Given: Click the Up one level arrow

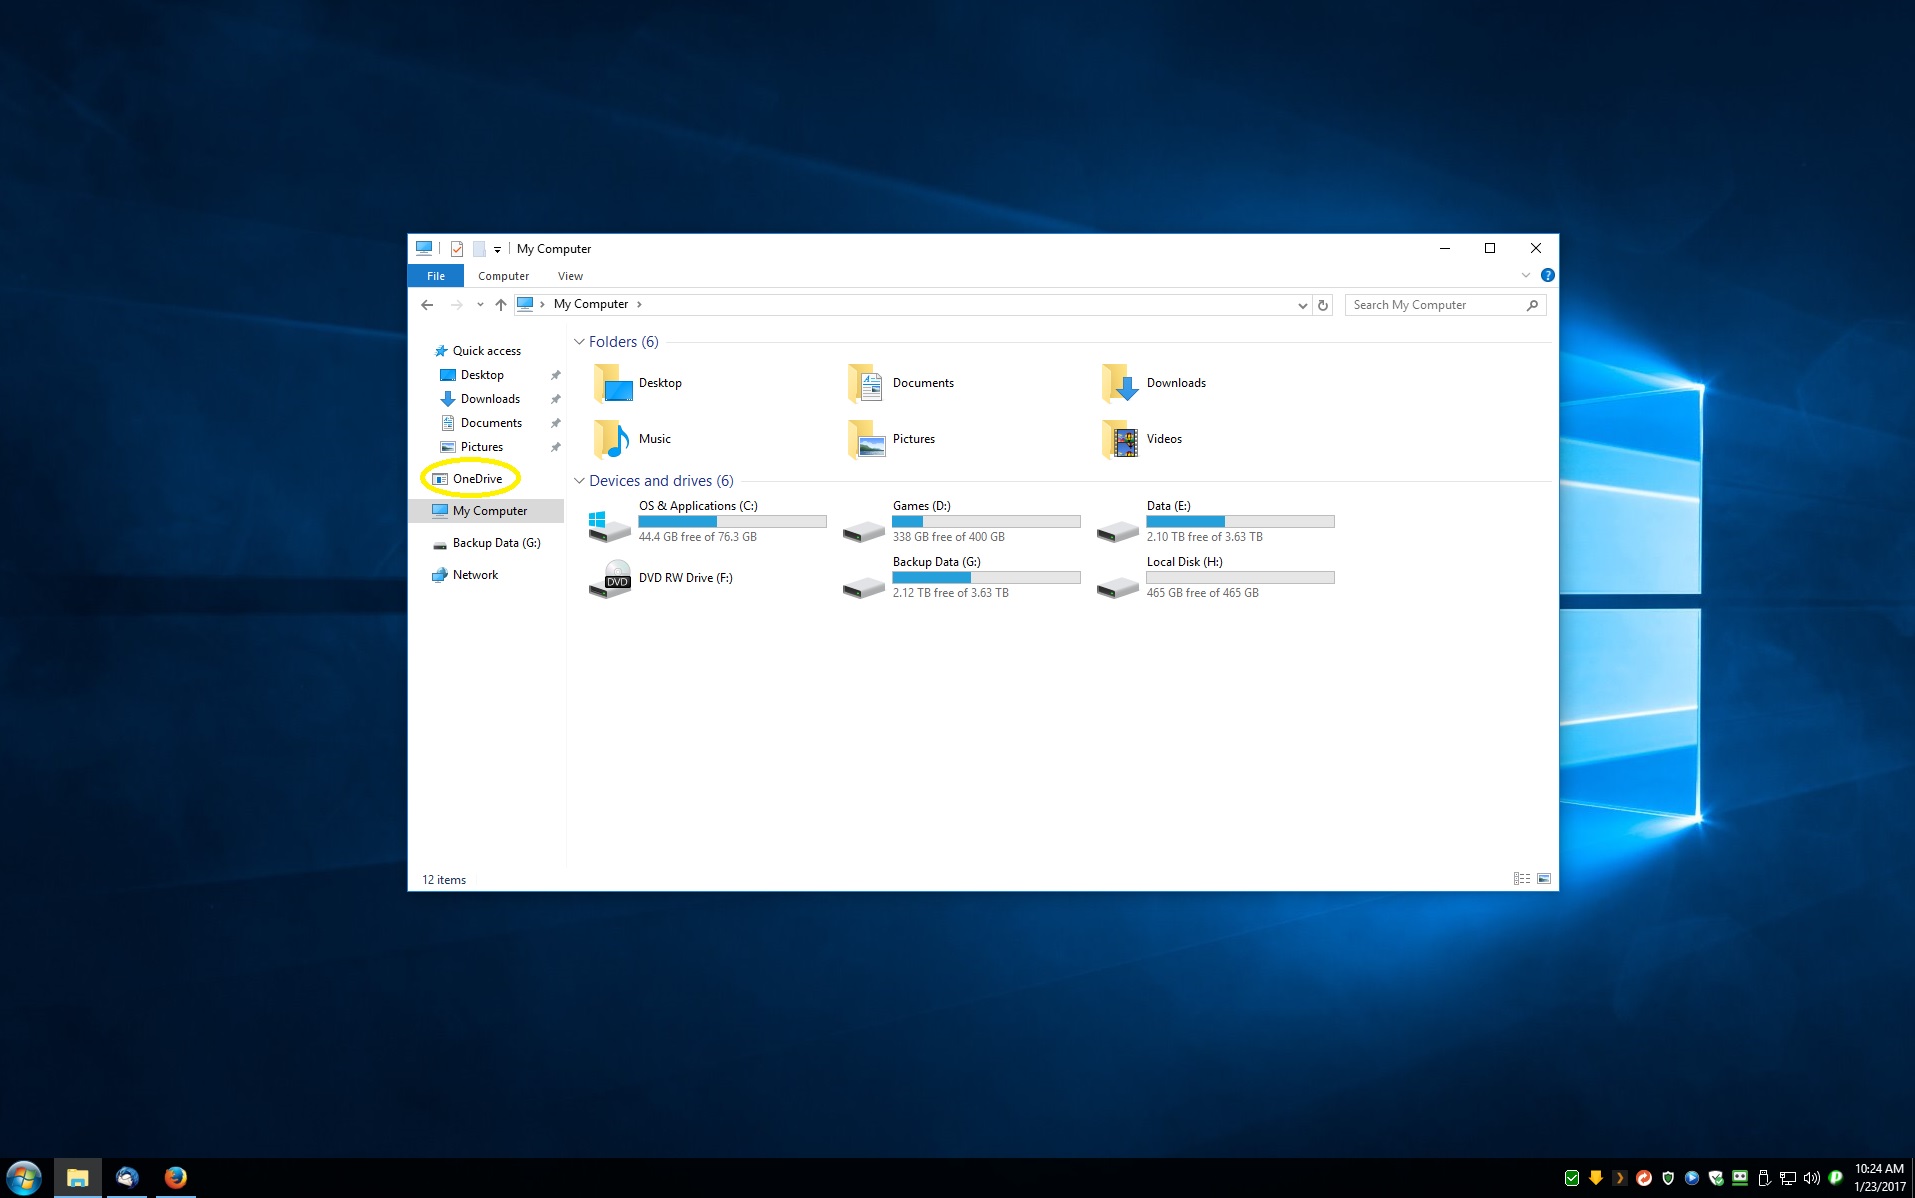Looking at the screenshot, I should 501,305.
